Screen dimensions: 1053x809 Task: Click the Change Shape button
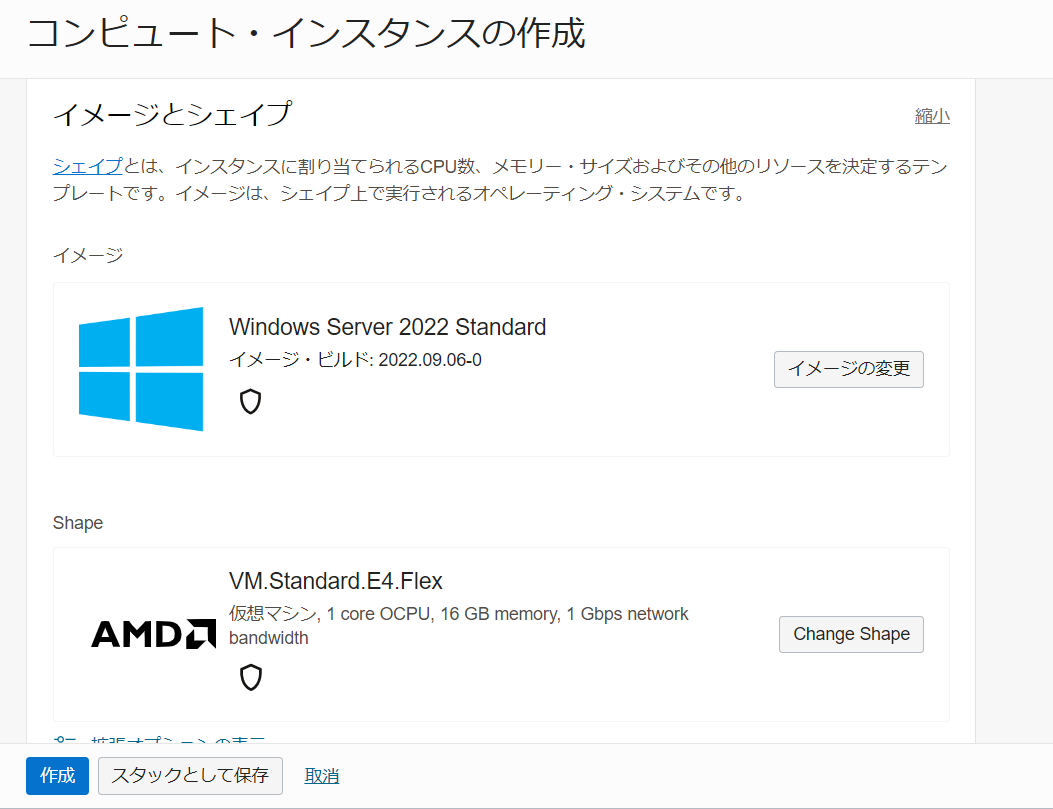850,633
